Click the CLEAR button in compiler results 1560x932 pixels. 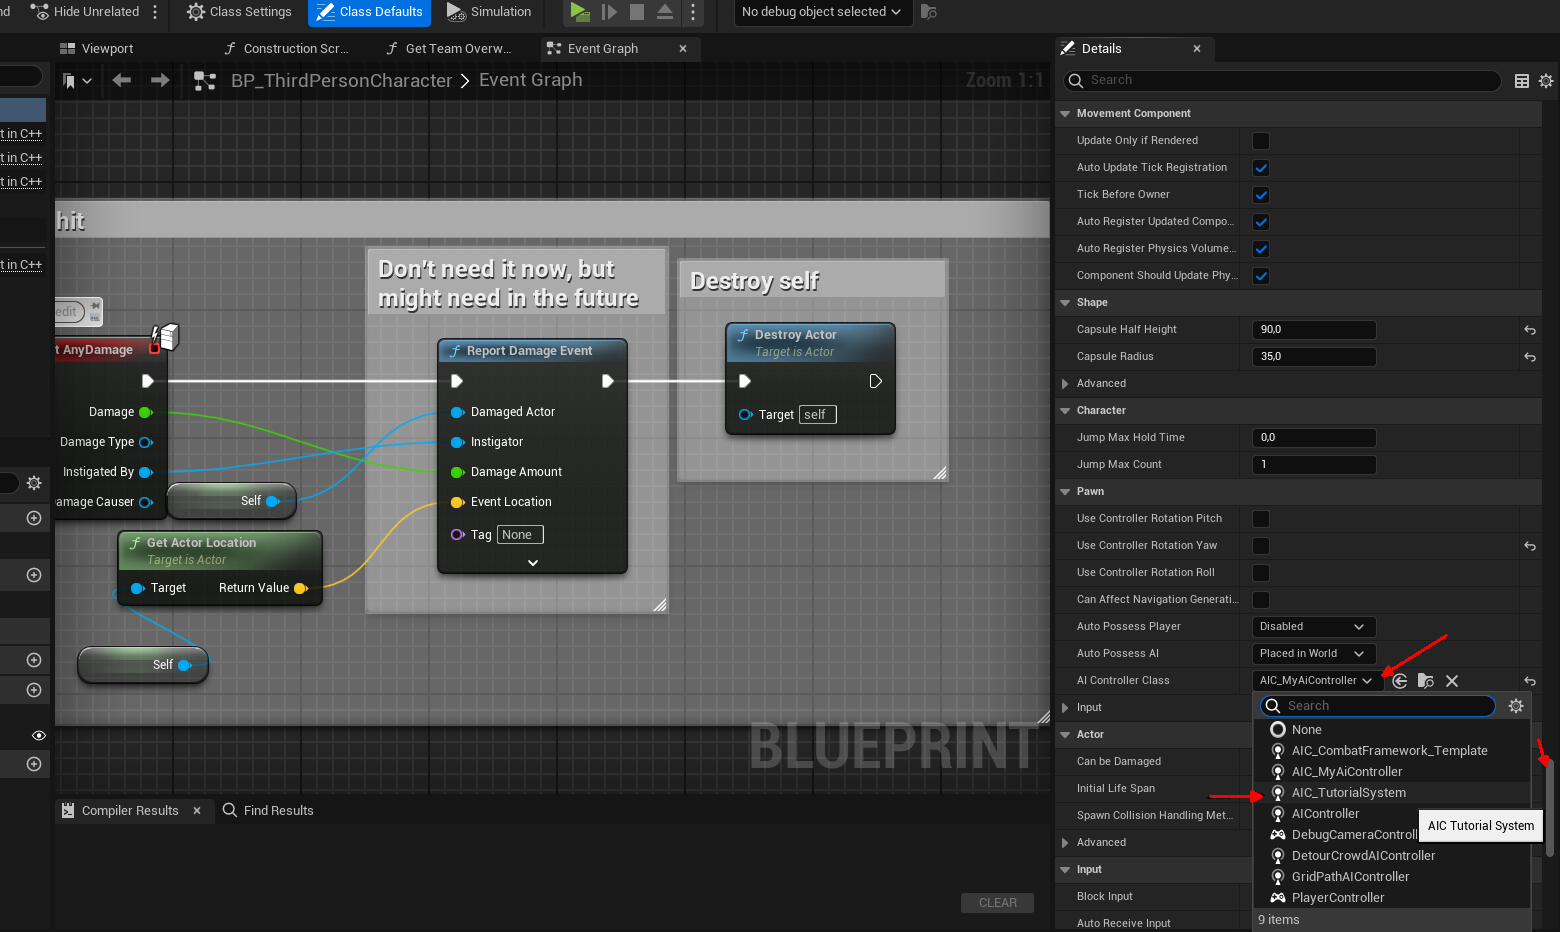997,903
